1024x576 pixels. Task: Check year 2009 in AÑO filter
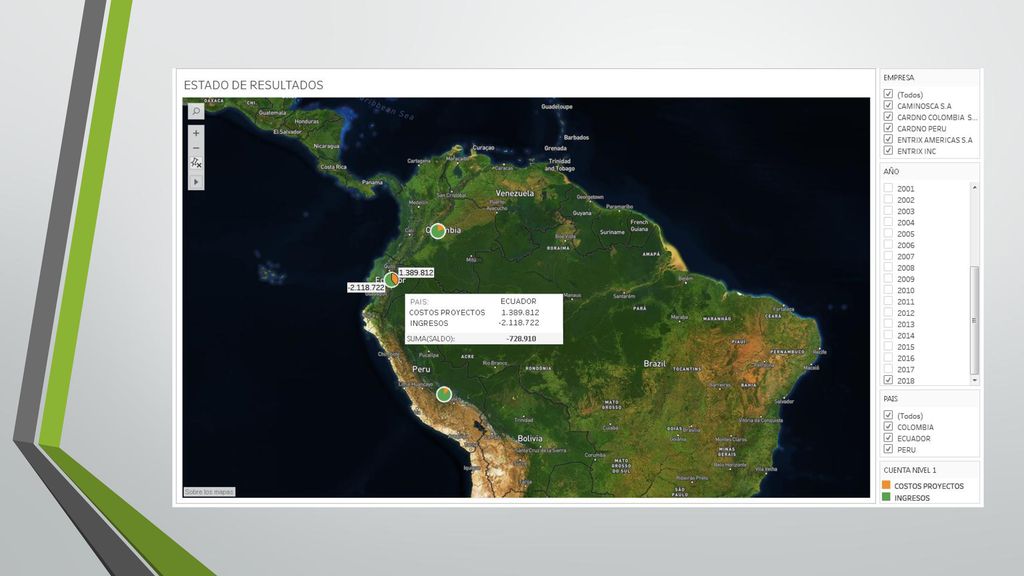[x=888, y=279]
